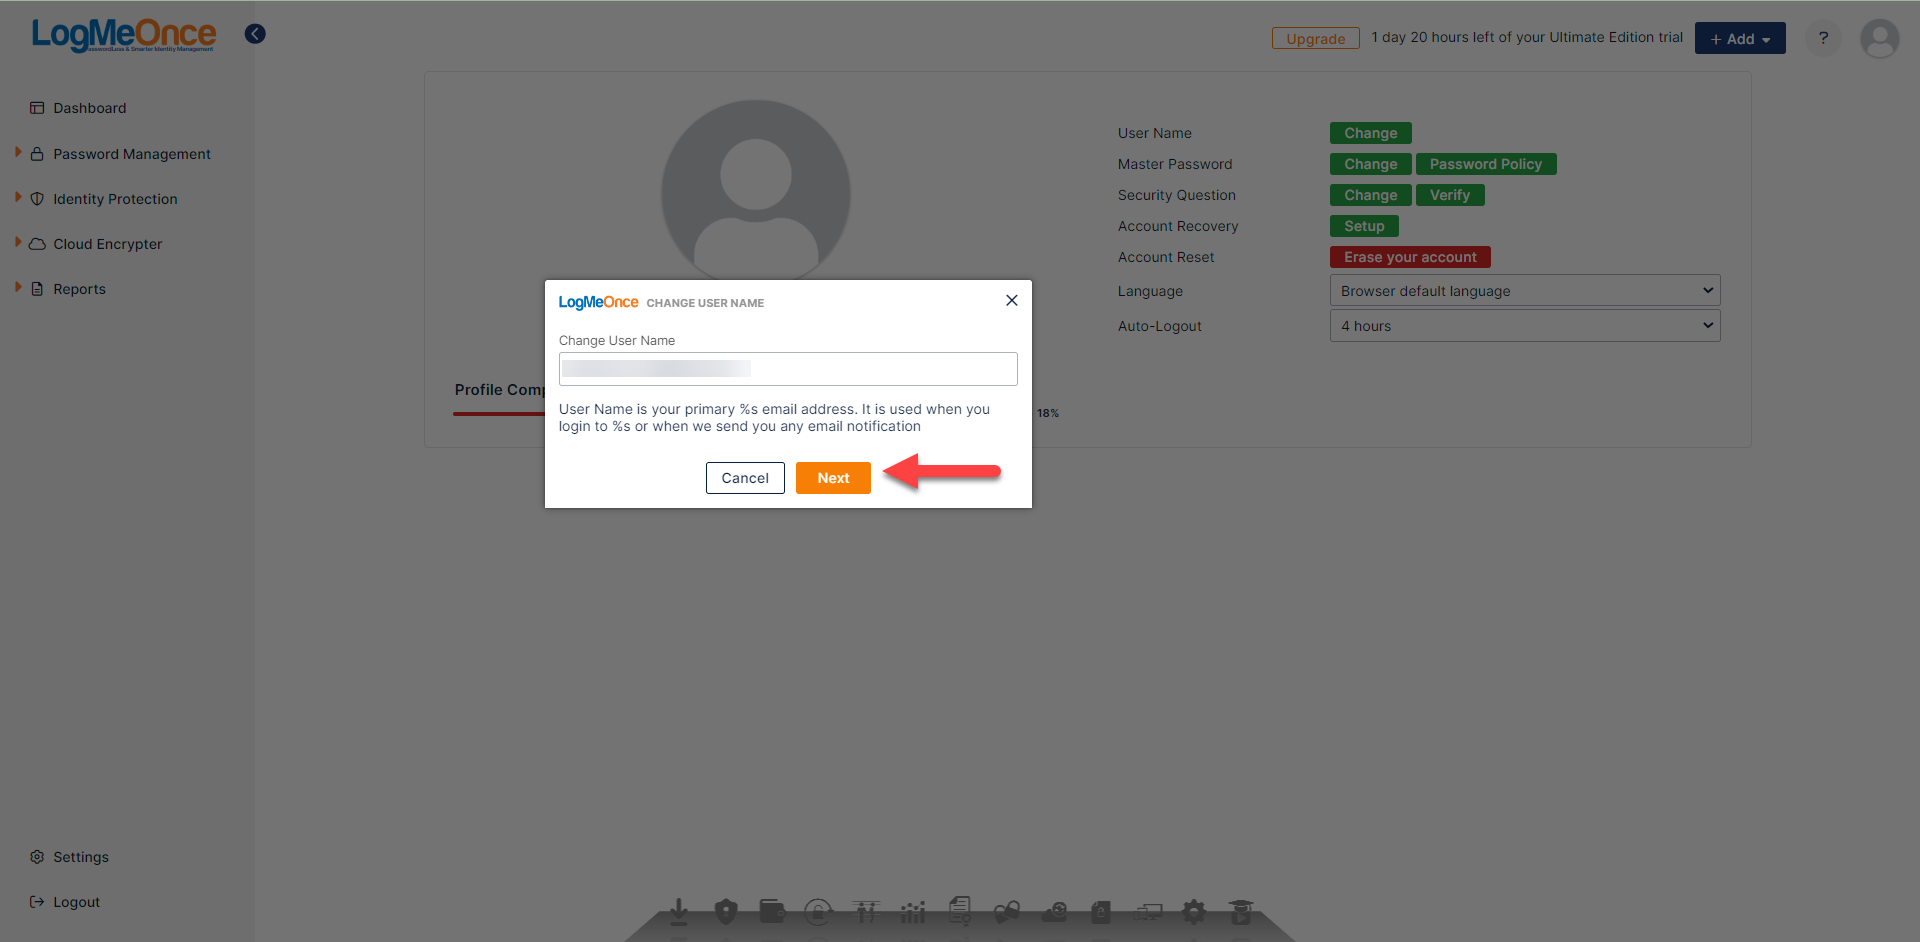Open the Add dropdown button
The width and height of the screenshot is (1920, 942).
[x=1740, y=38]
